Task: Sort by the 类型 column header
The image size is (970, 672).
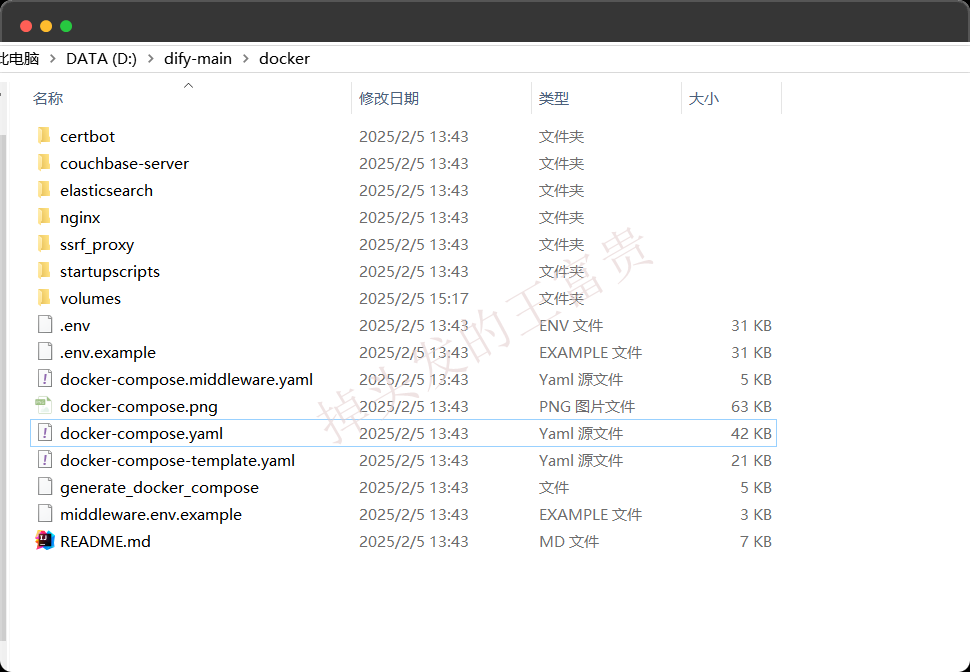Action: click(x=554, y=98)
